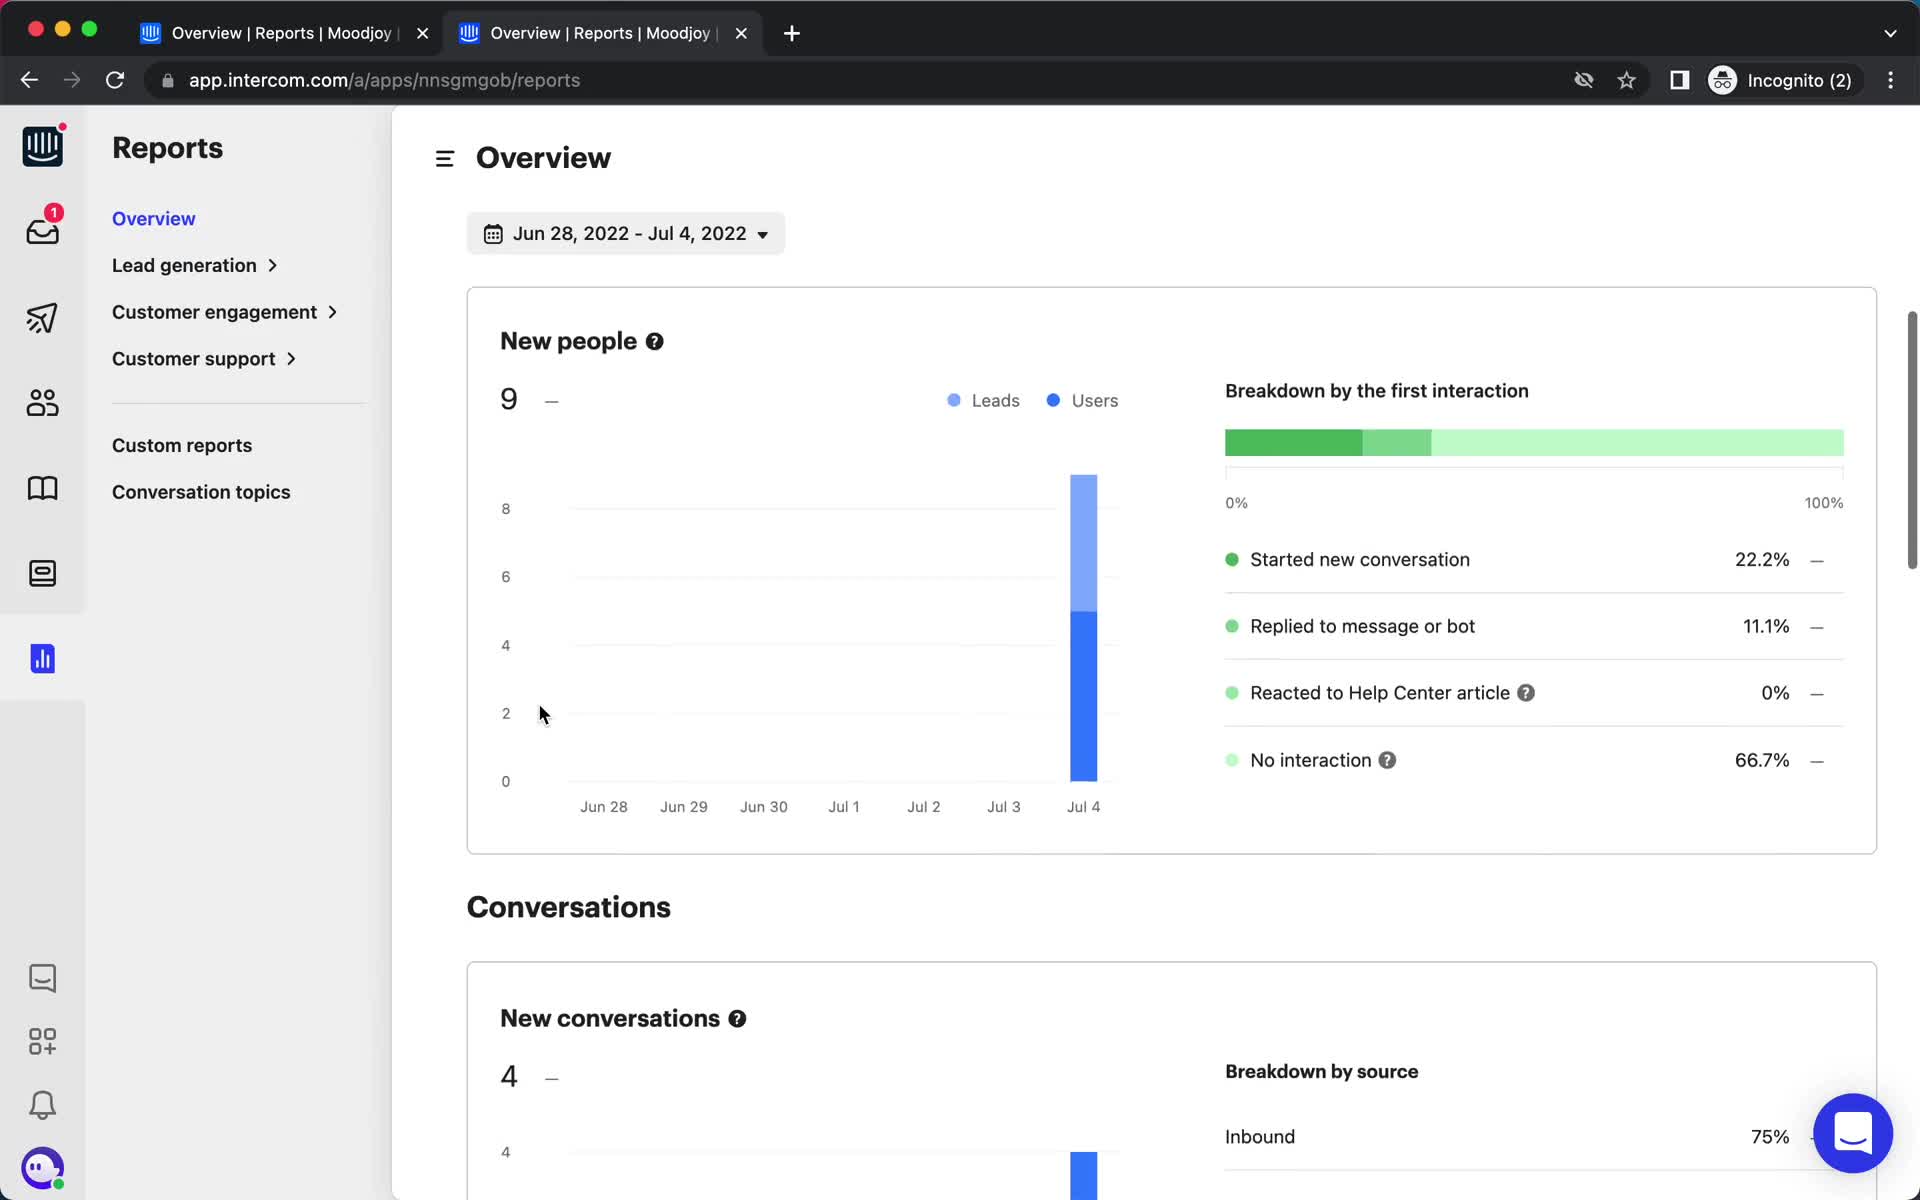Click help icon next to New people
Screen dimensions: 1920x1200
pyautogui.click(x=654, y=342)
